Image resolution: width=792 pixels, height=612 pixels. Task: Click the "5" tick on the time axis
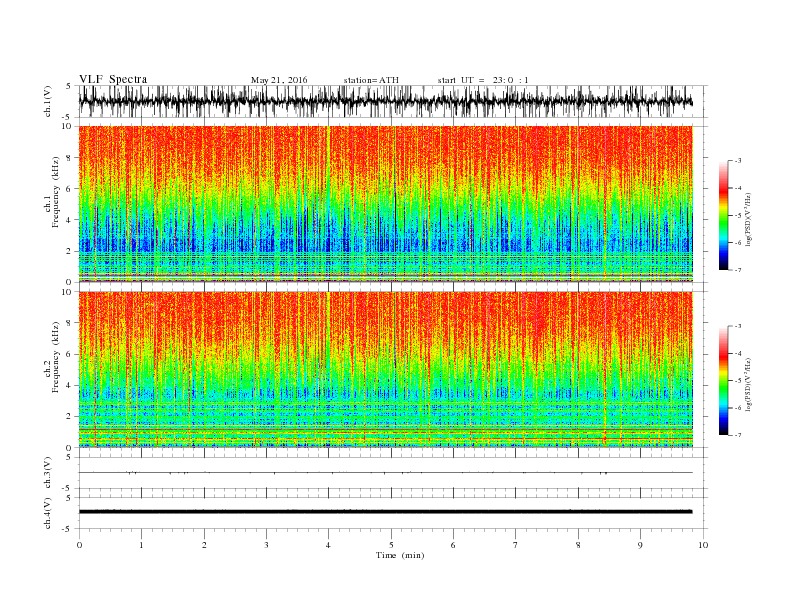[x=391, y=545]
